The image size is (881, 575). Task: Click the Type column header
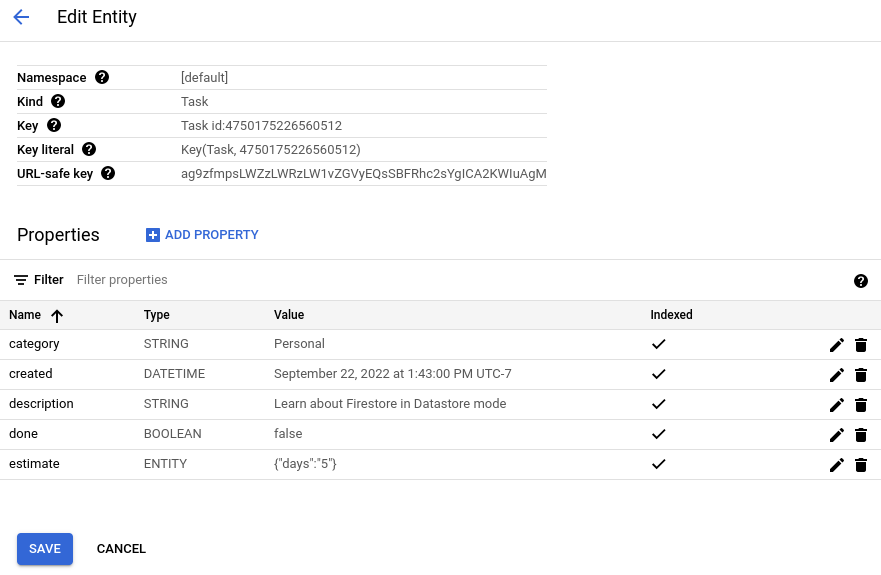pyautogui.click(x=157, y=315)
